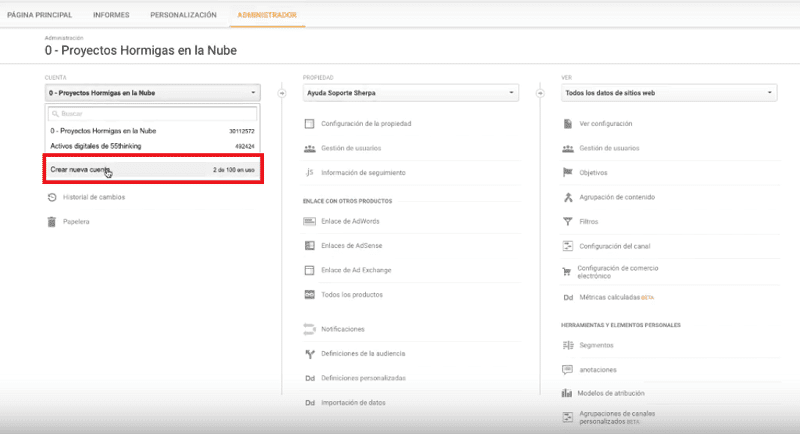
Task: Collapse the Cuenta account dropdown
Action: point(153,93)
